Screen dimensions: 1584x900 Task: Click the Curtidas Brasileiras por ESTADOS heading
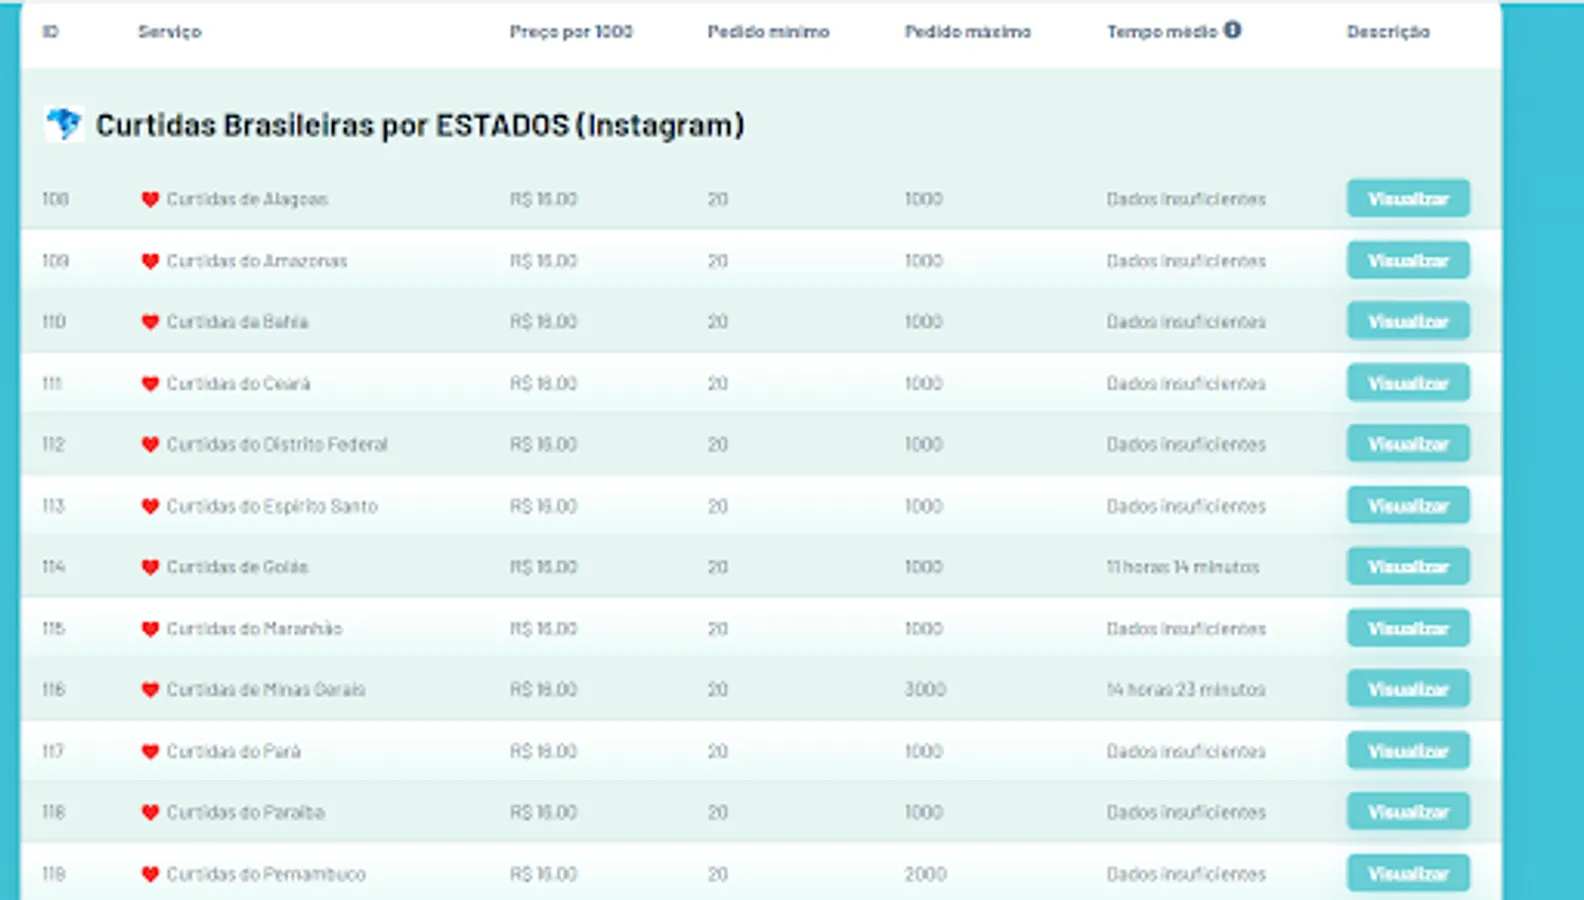coord(420,125)
